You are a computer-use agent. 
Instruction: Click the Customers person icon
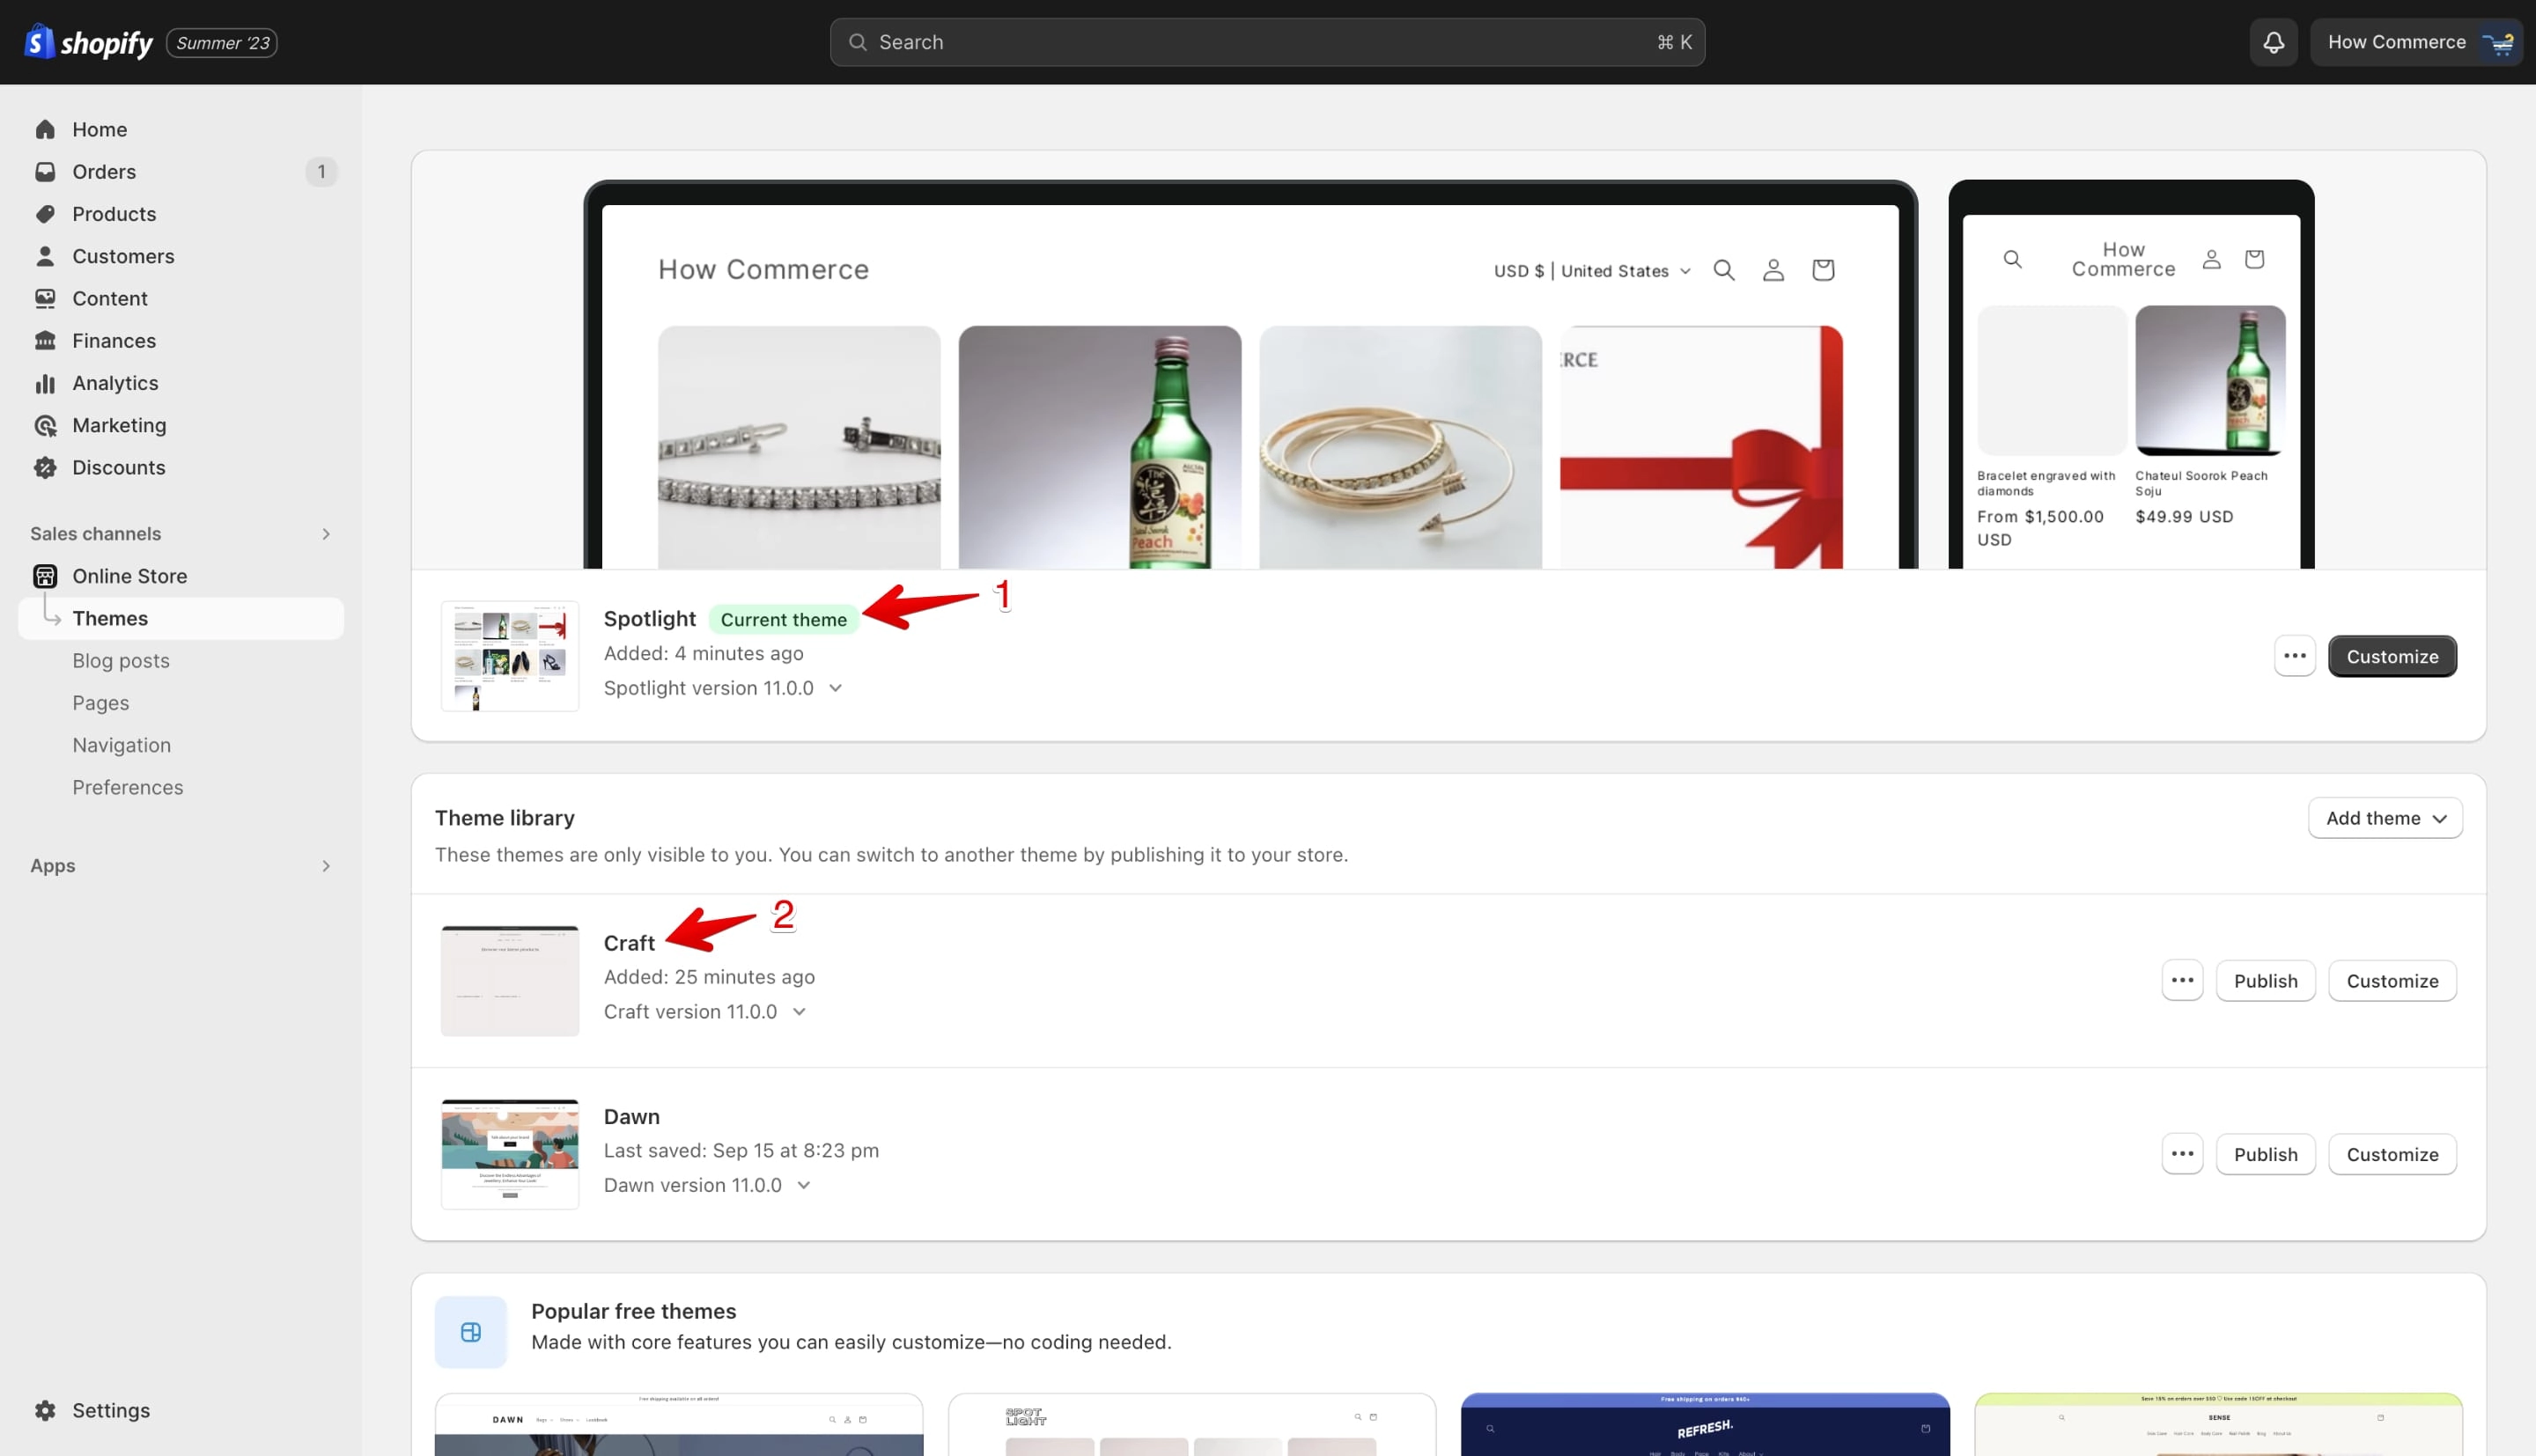click(x=45, y=256)
